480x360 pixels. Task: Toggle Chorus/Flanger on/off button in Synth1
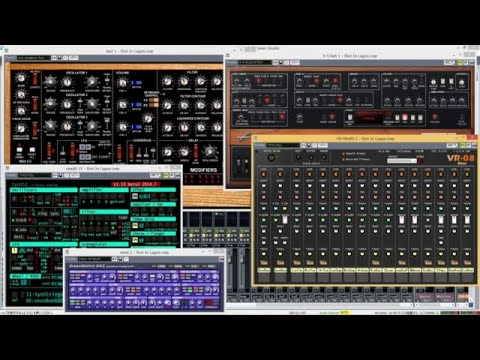pyautogui.click(x=135, y=240)
